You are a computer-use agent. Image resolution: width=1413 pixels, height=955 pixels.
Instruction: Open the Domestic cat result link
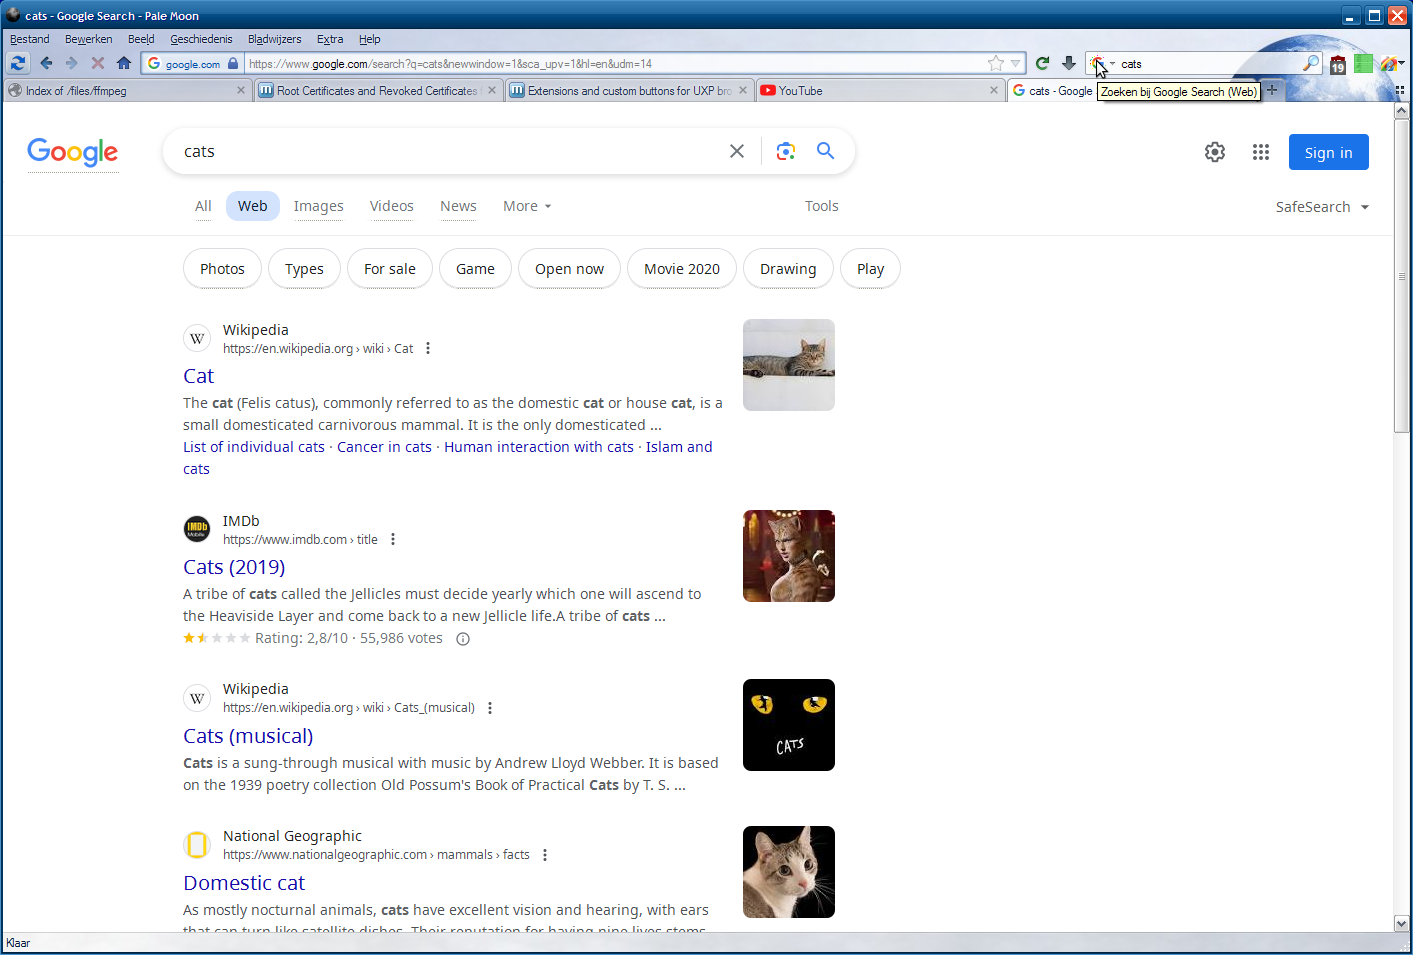[x=244, y=883]
